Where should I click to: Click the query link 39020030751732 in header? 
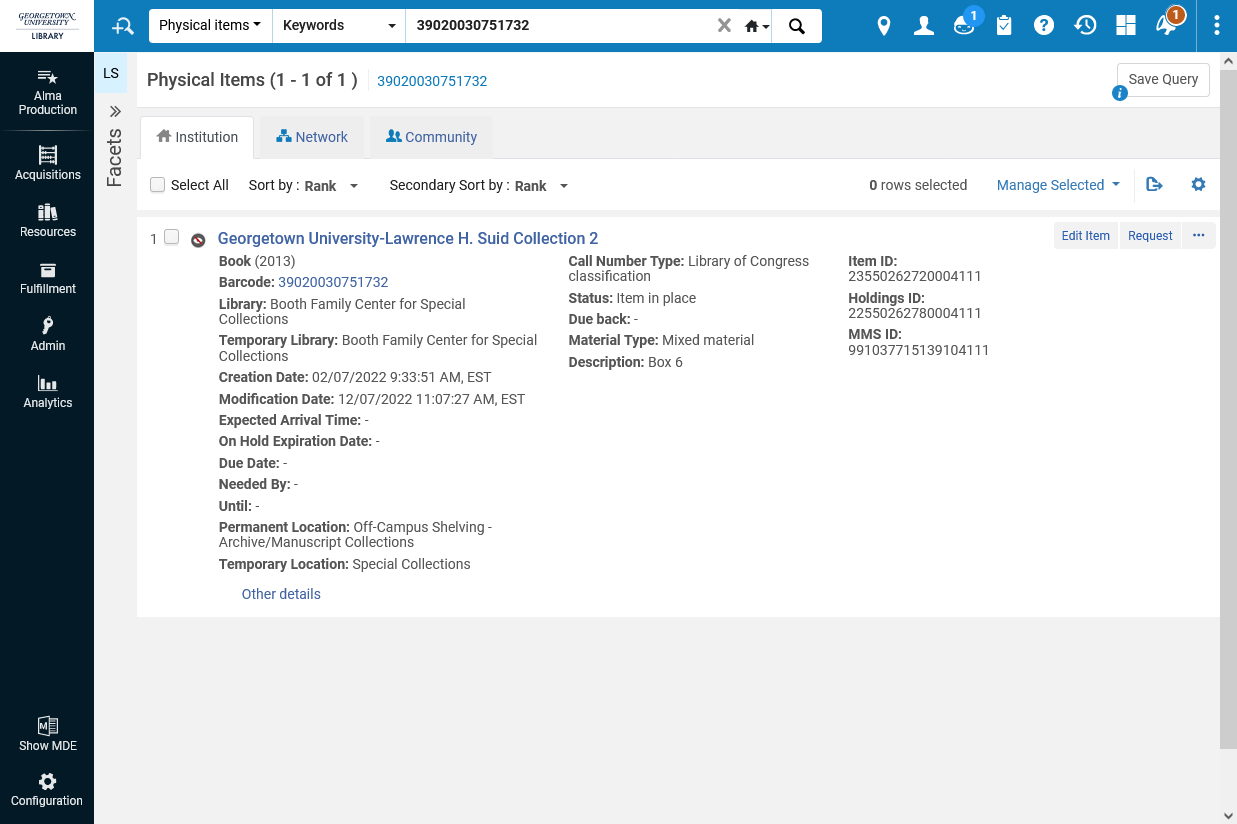(432, 81)
